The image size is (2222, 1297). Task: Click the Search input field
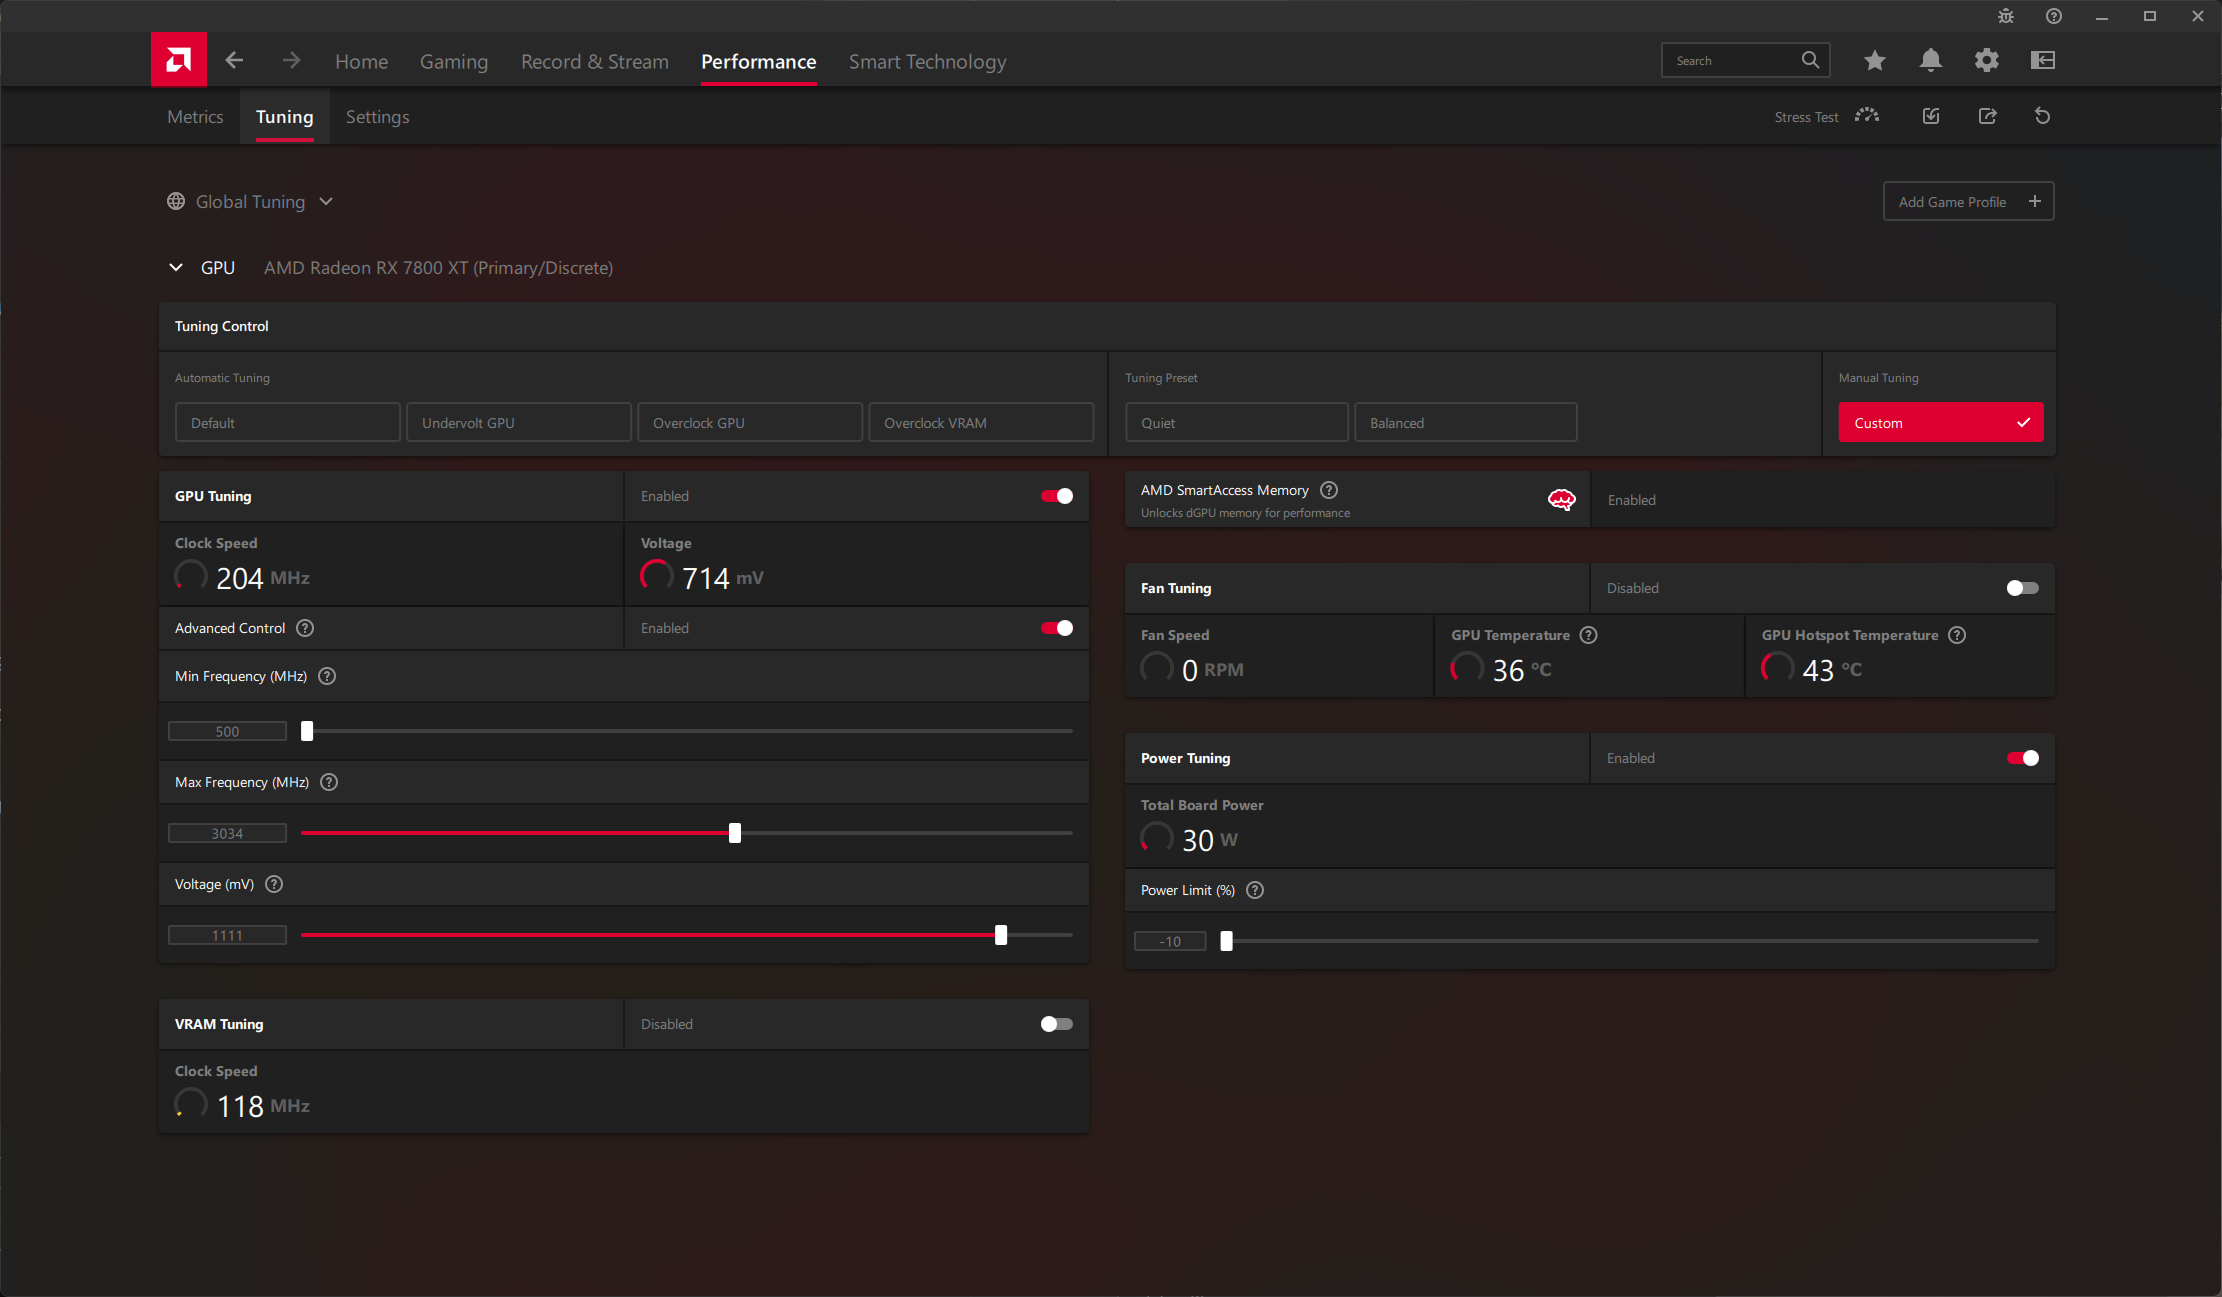click(1733, 61)
